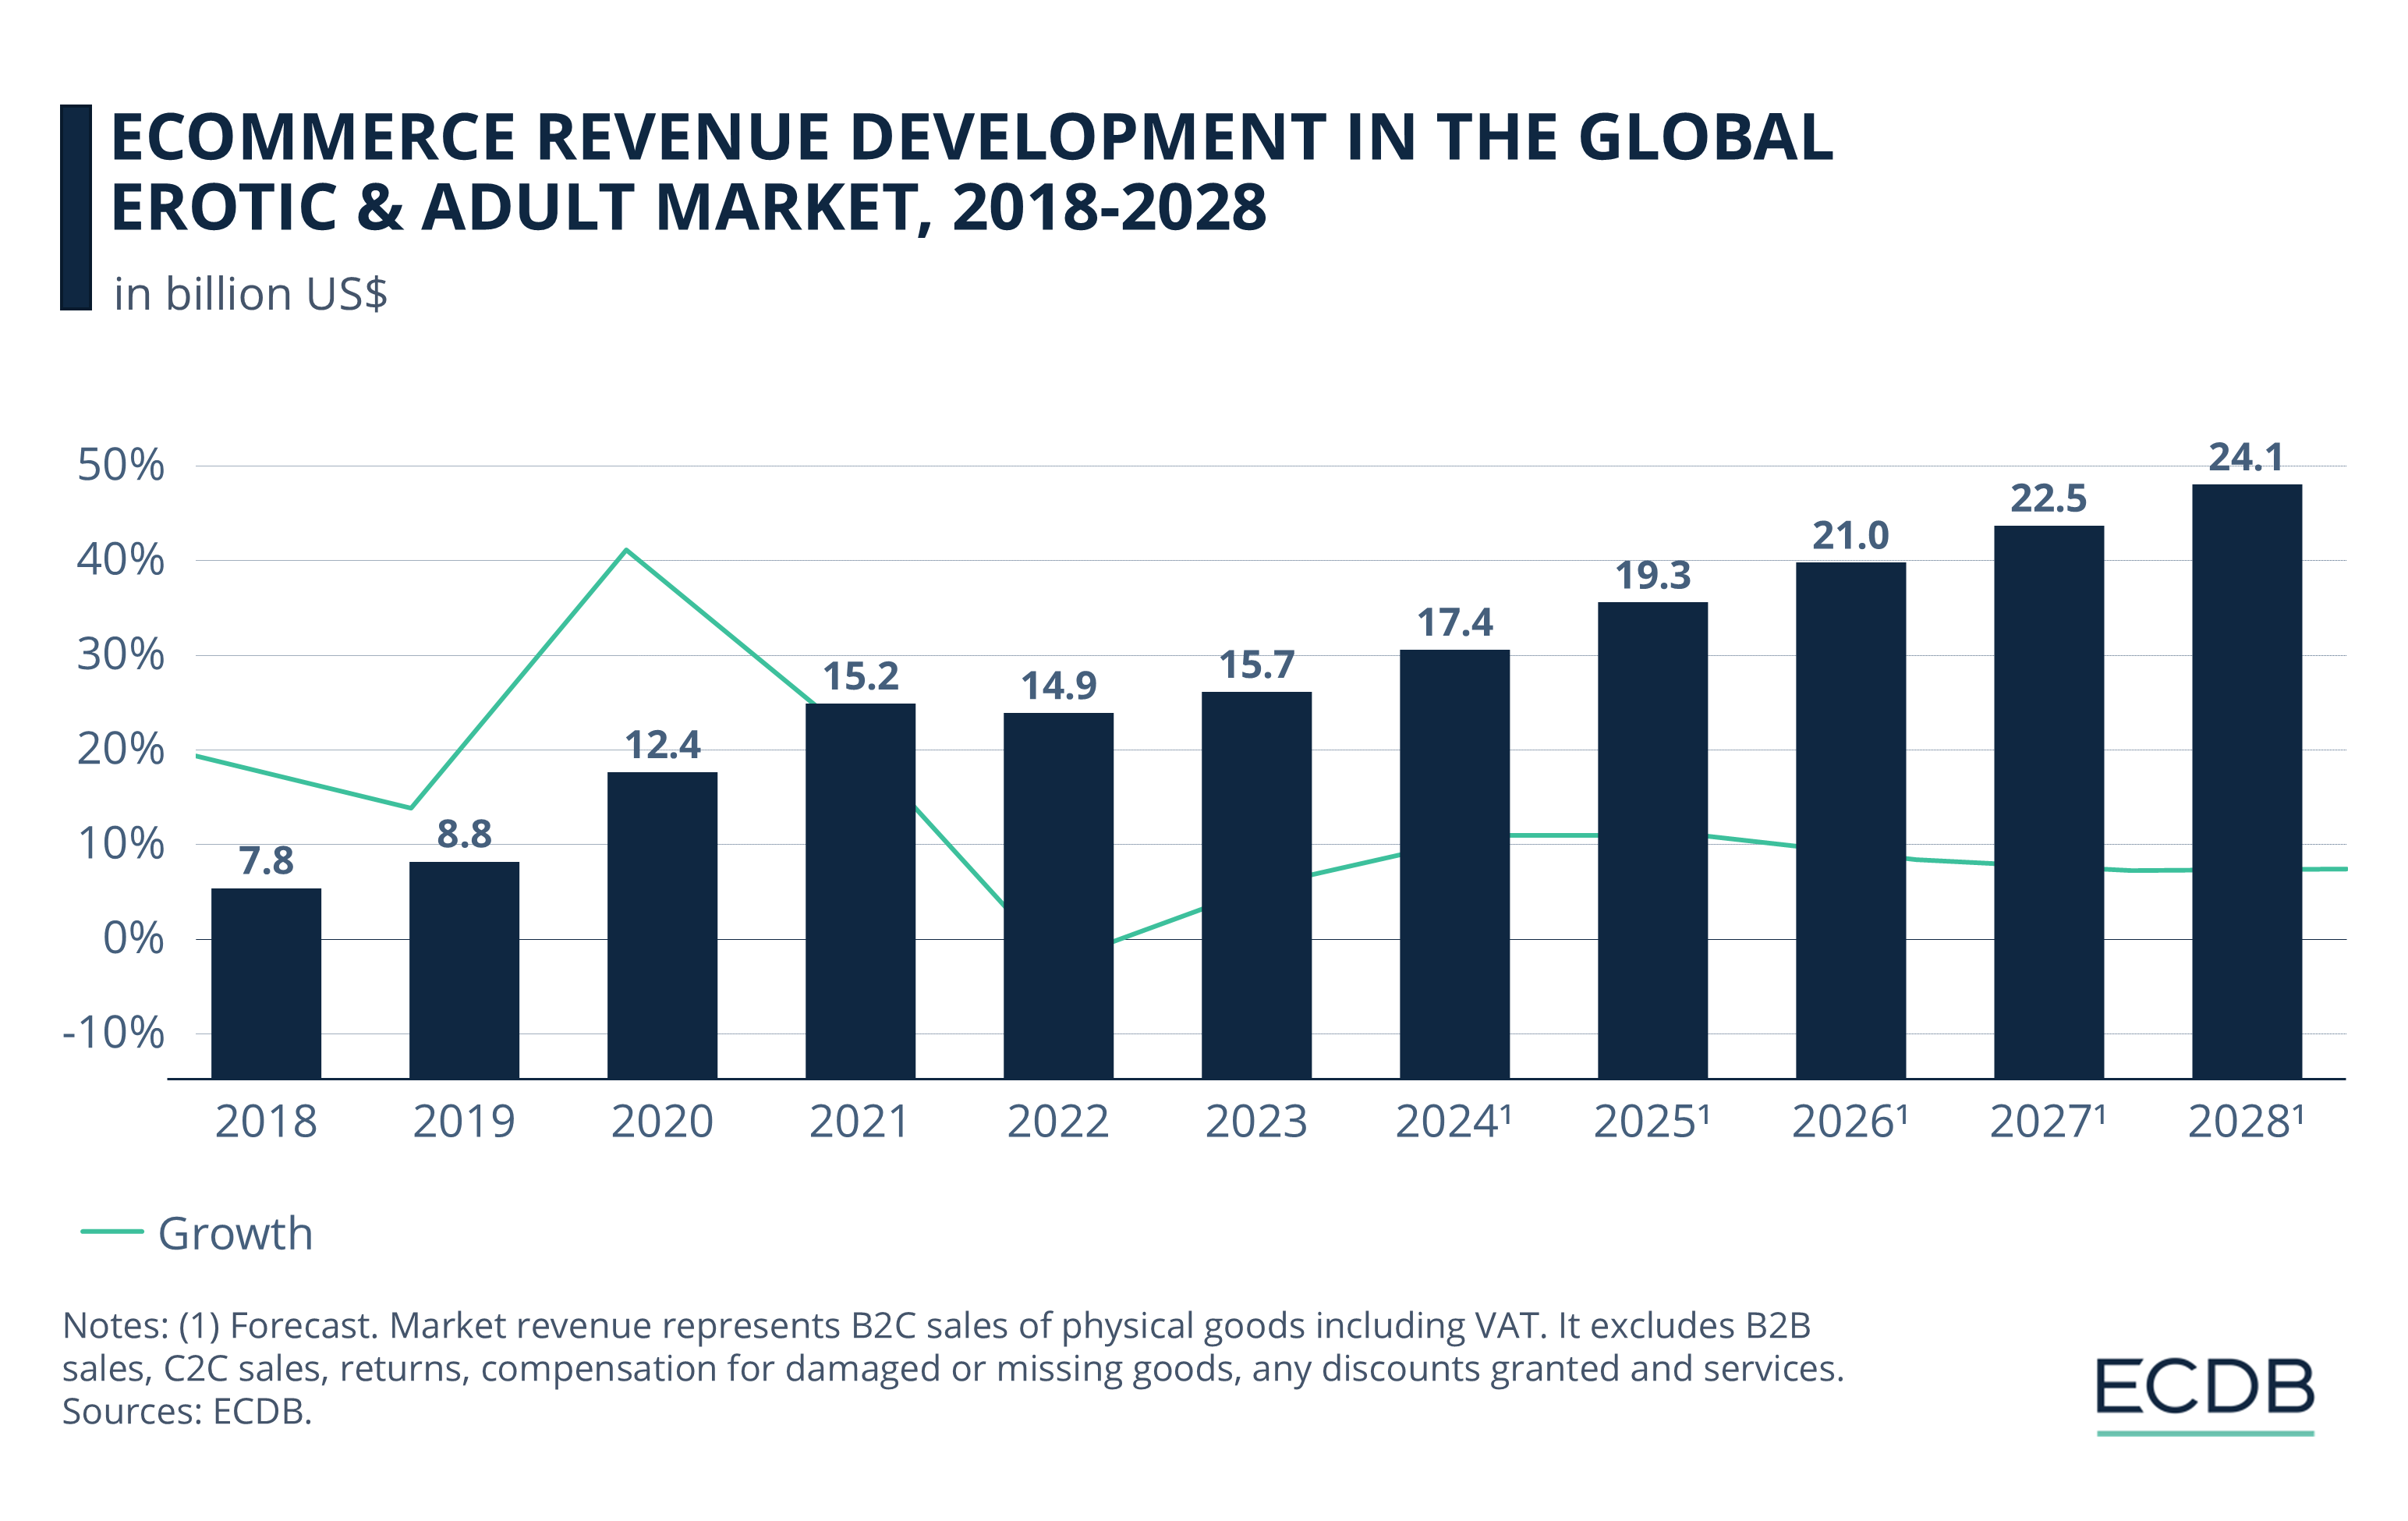Click the 'in billion US$' subtitle
This screenshot has width=2408, height=1521.
pos(250,295)
